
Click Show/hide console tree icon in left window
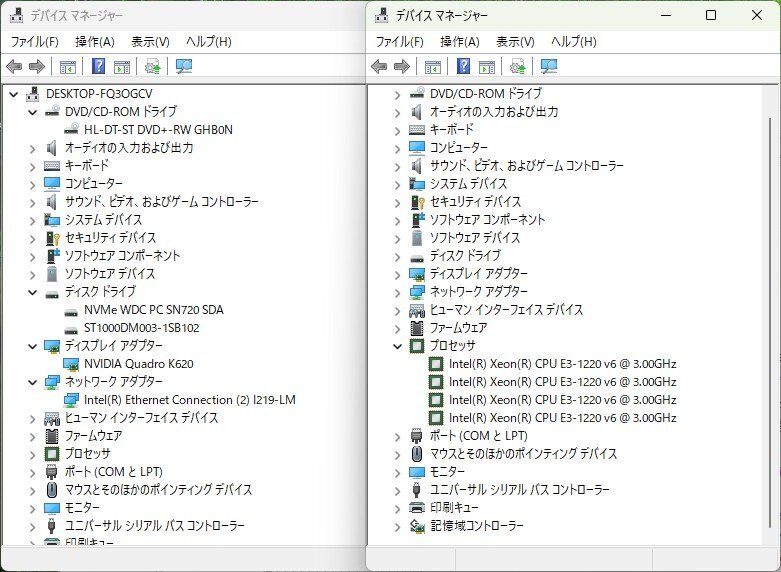point(68,67)
